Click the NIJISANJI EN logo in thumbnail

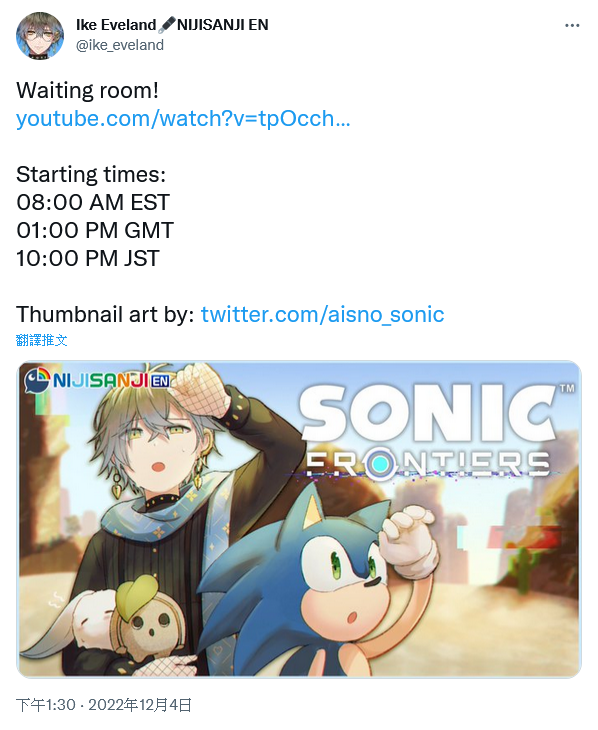(x=97, y=380)
